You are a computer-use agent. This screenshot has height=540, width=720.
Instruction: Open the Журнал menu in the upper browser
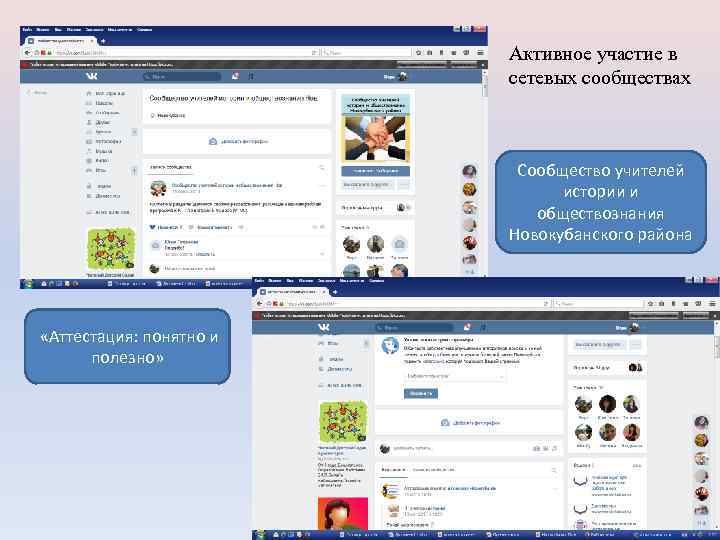coord(73,29)
